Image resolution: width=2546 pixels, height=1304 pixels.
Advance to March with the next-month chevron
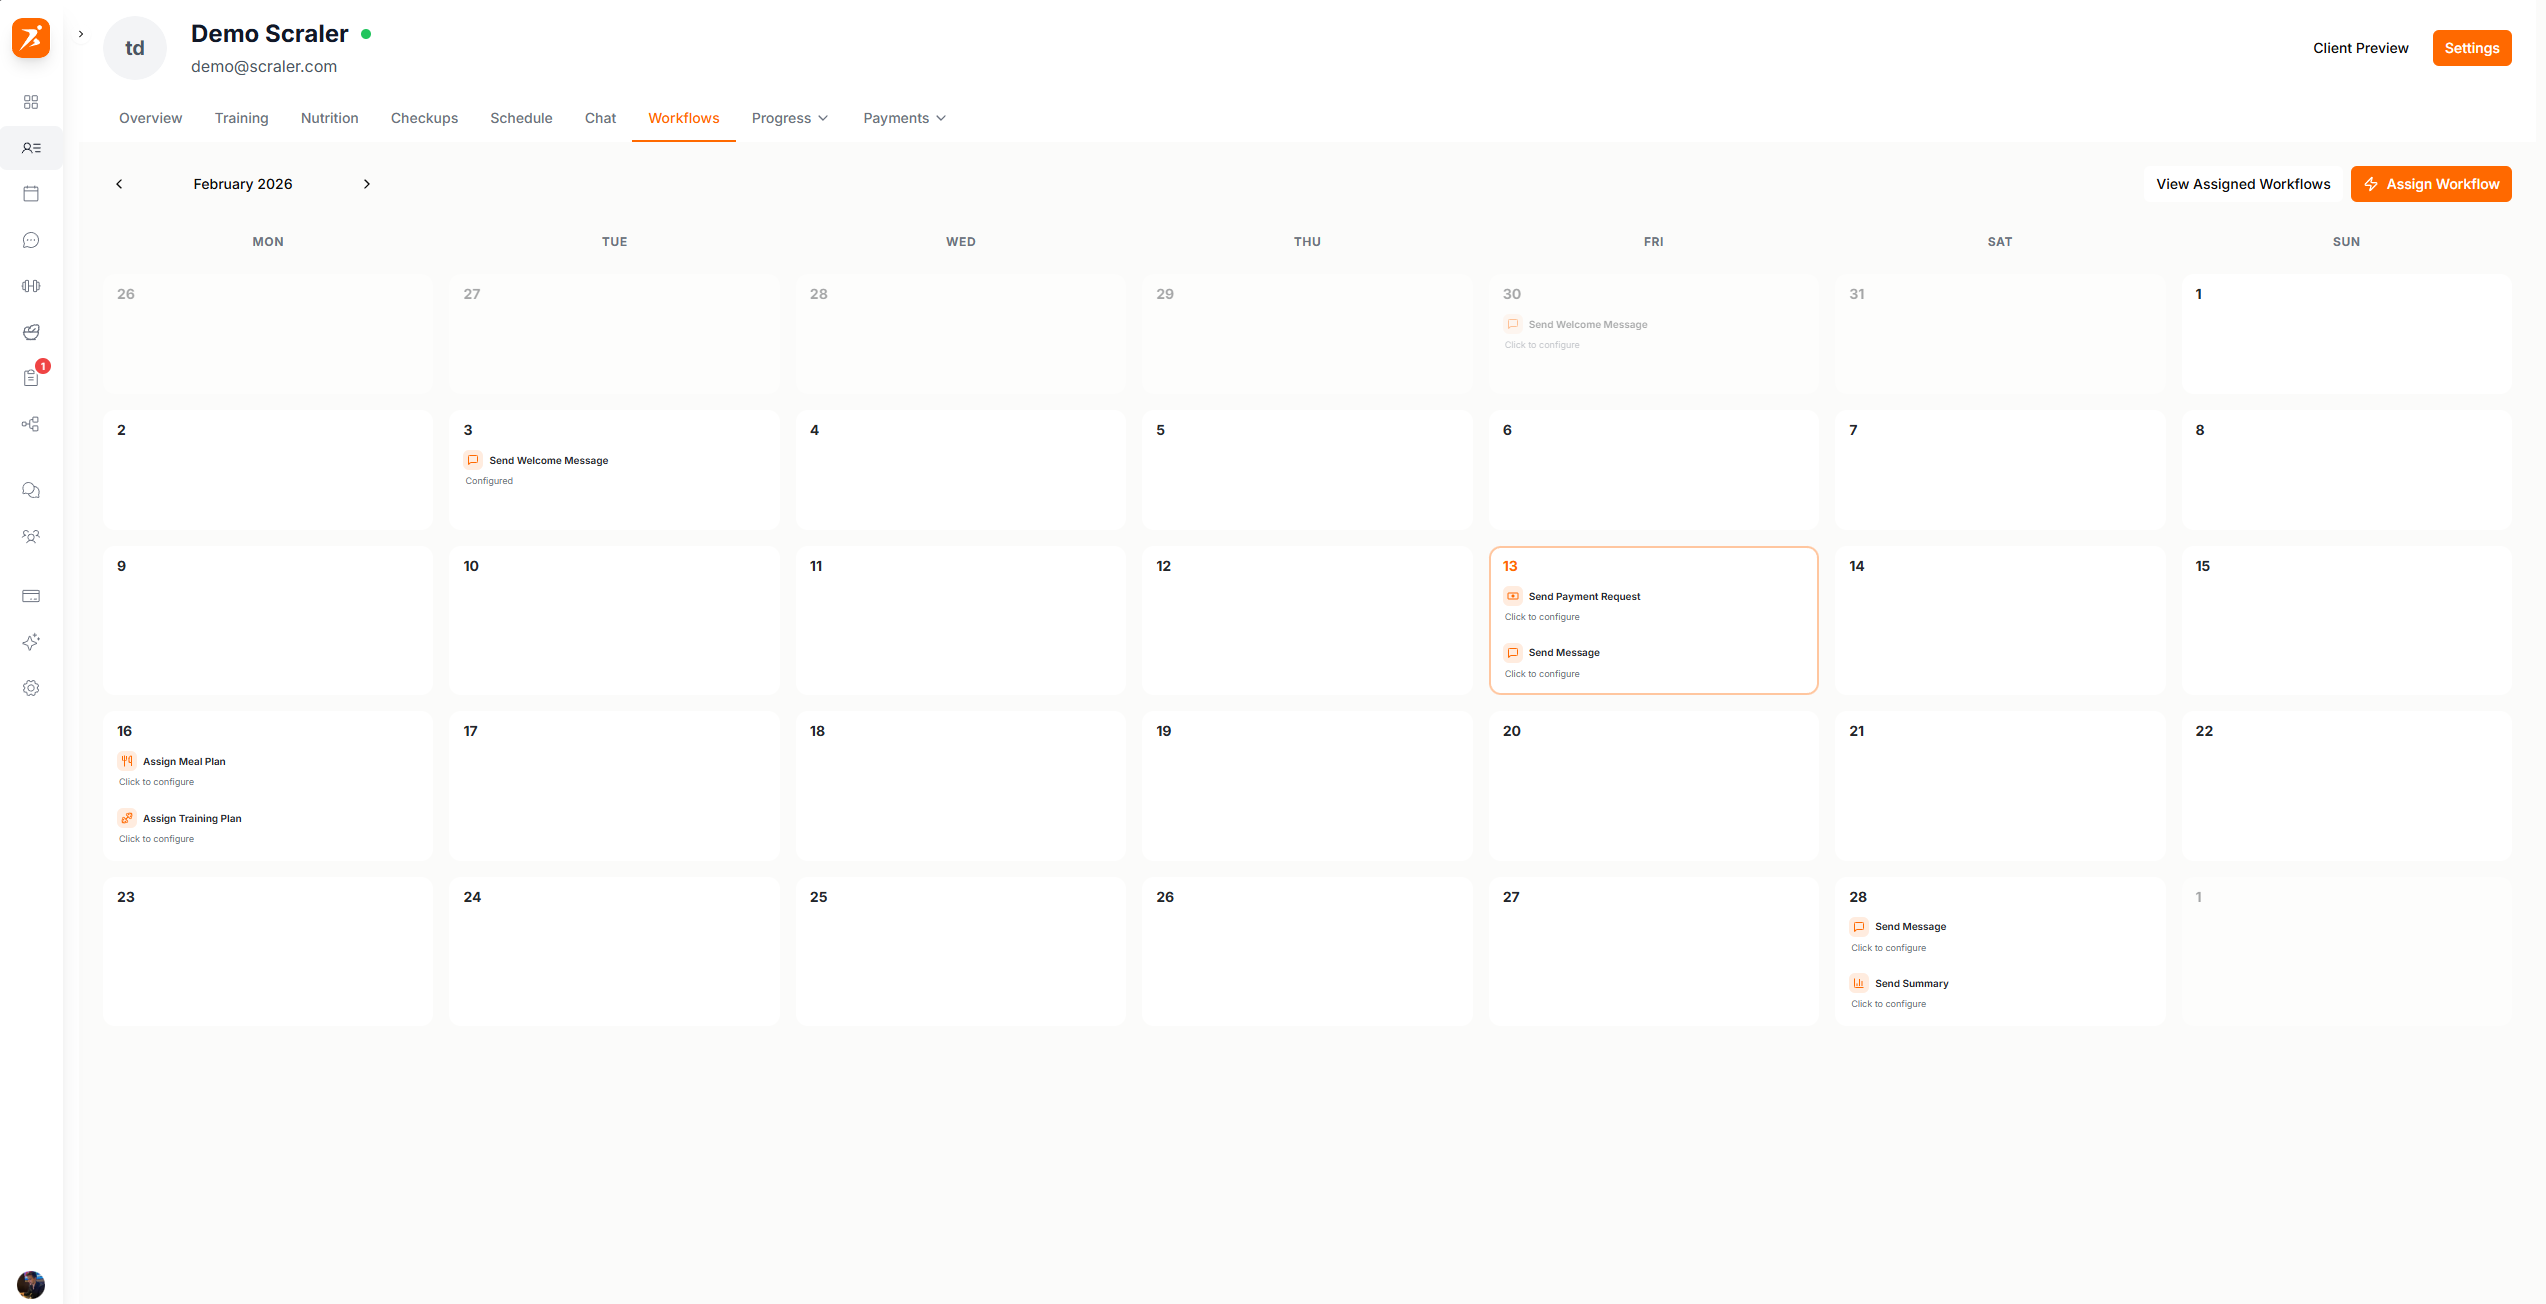(x=366, y=184)
